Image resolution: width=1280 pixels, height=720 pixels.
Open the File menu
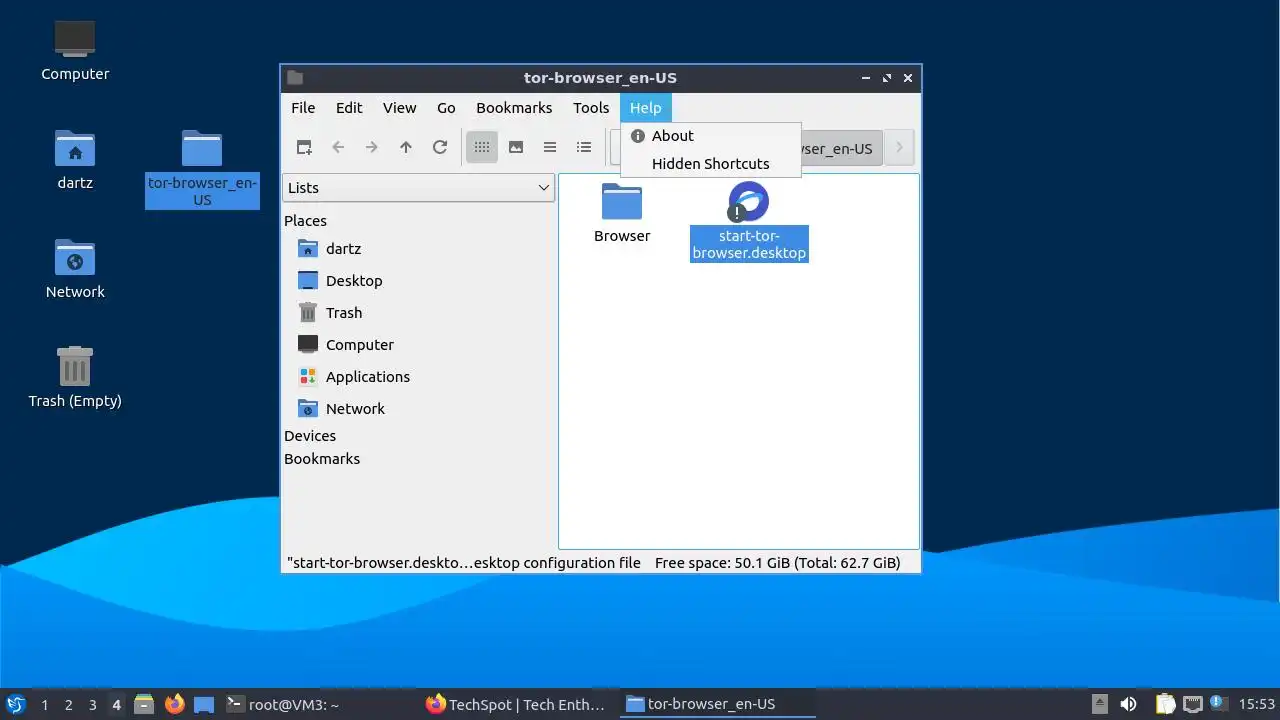[x=303, y=107]
